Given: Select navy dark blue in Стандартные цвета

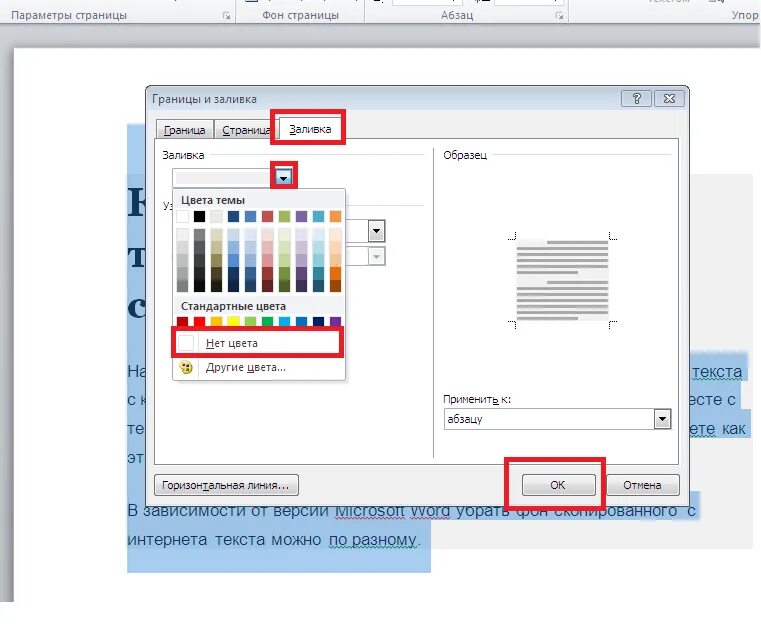Looking at the screenshot, I should [x=318, y=321].
